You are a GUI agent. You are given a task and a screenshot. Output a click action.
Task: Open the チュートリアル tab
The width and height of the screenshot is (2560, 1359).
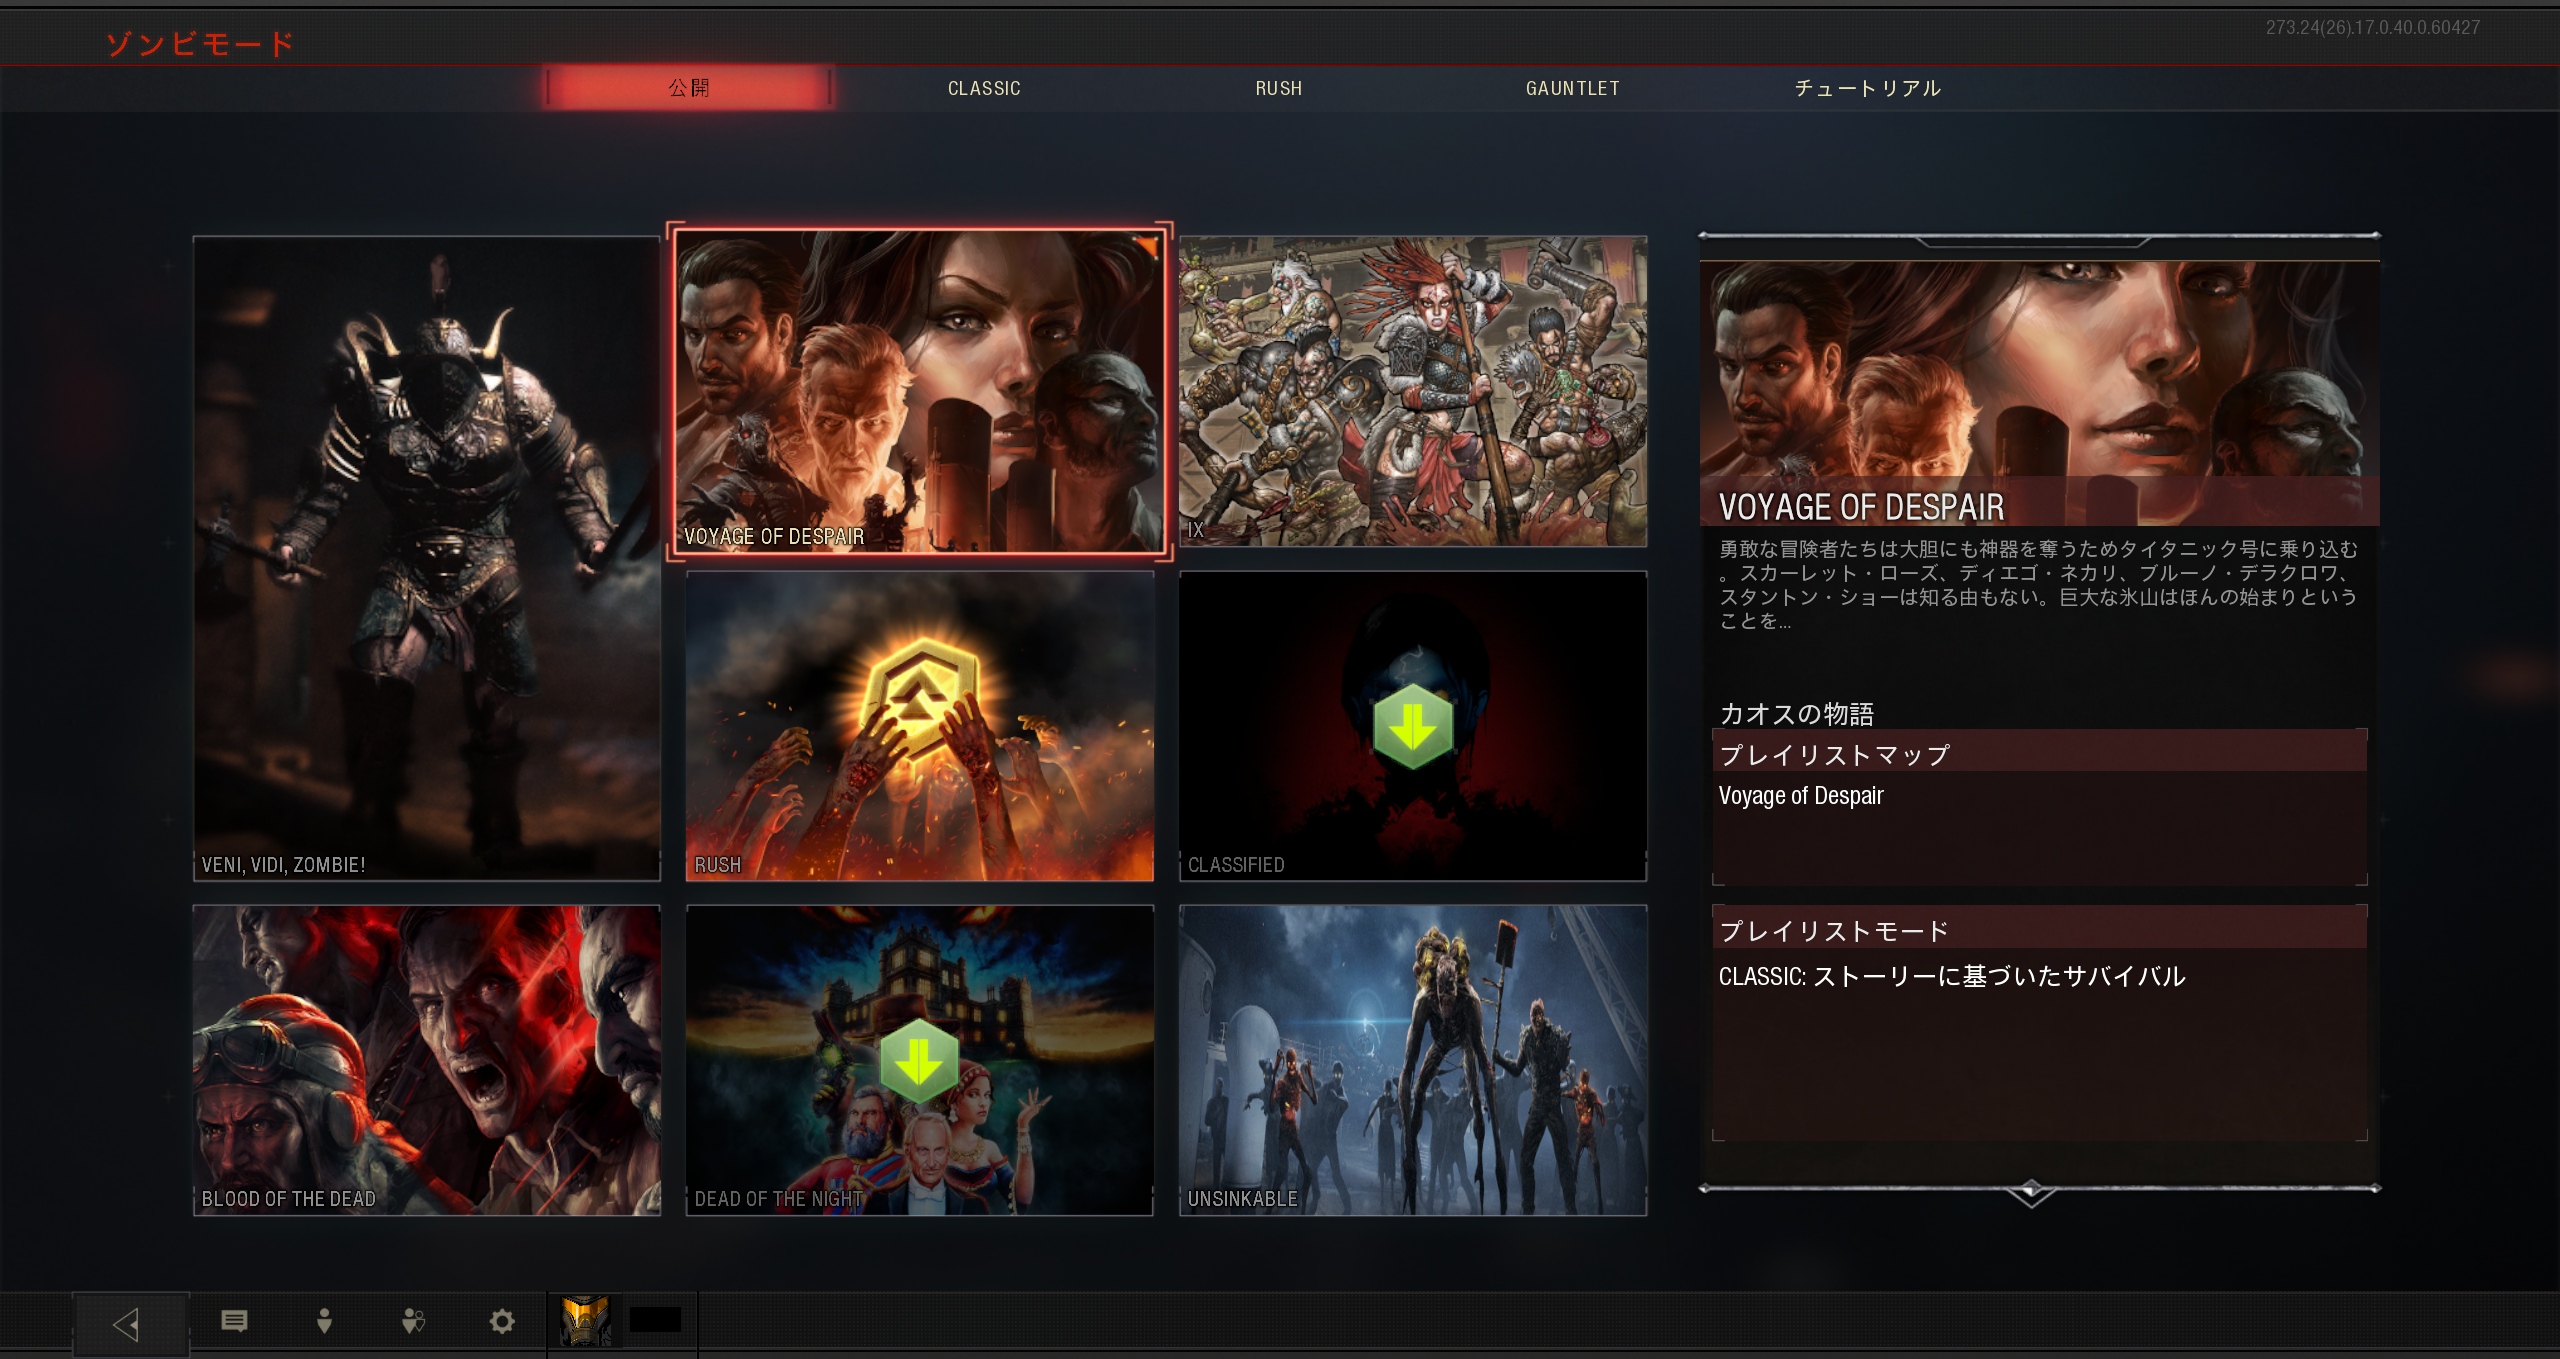coord(1867,88)
